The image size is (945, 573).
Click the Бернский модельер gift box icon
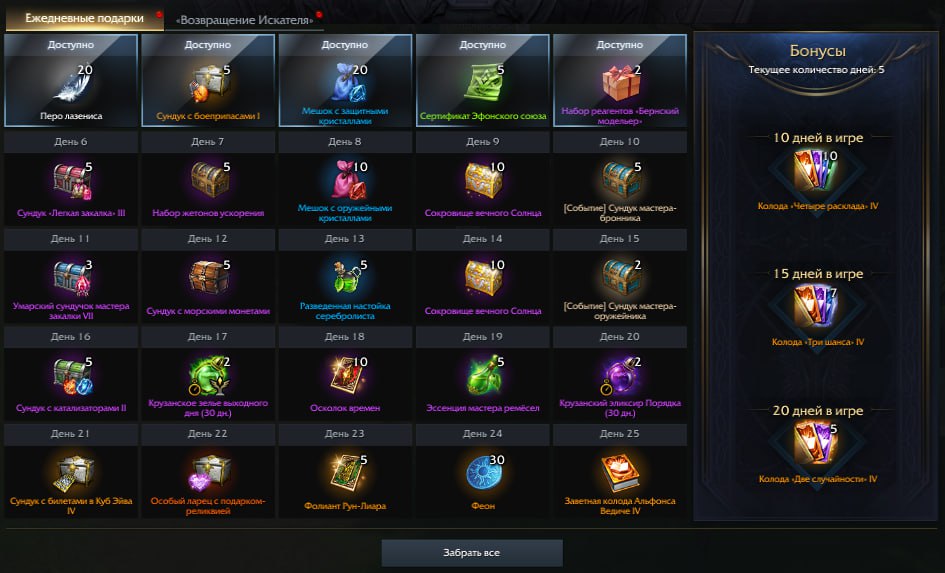(x=620, y=83)
